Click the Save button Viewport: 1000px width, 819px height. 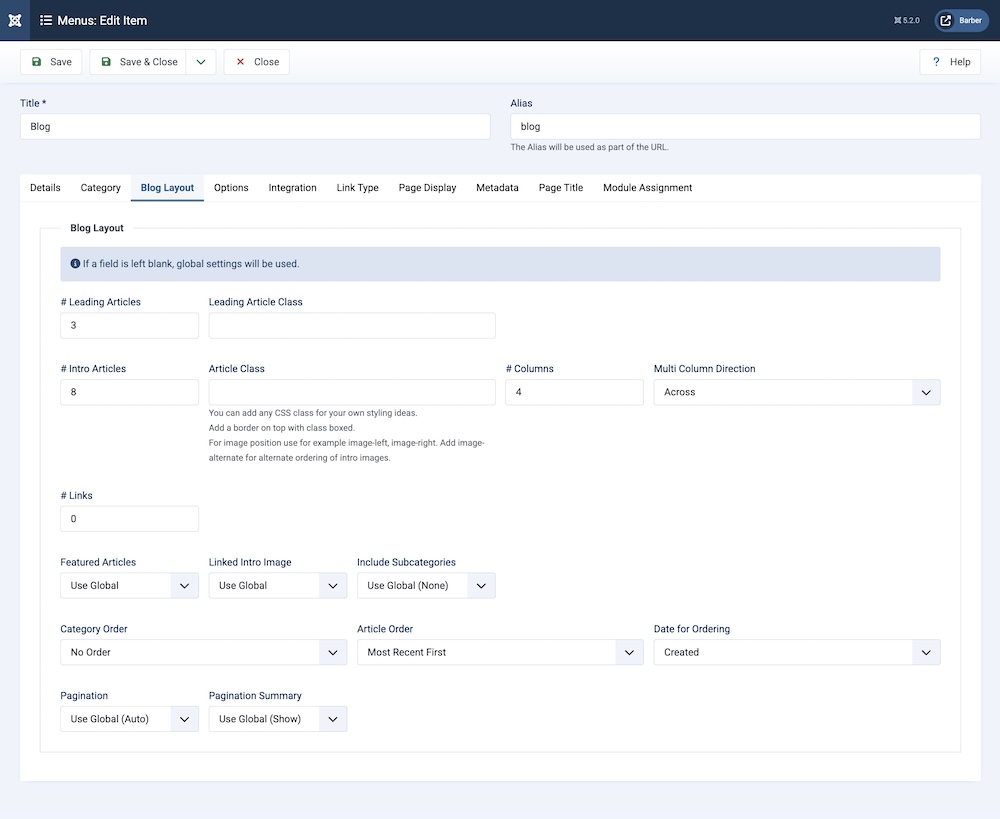(x=51, y=62)
